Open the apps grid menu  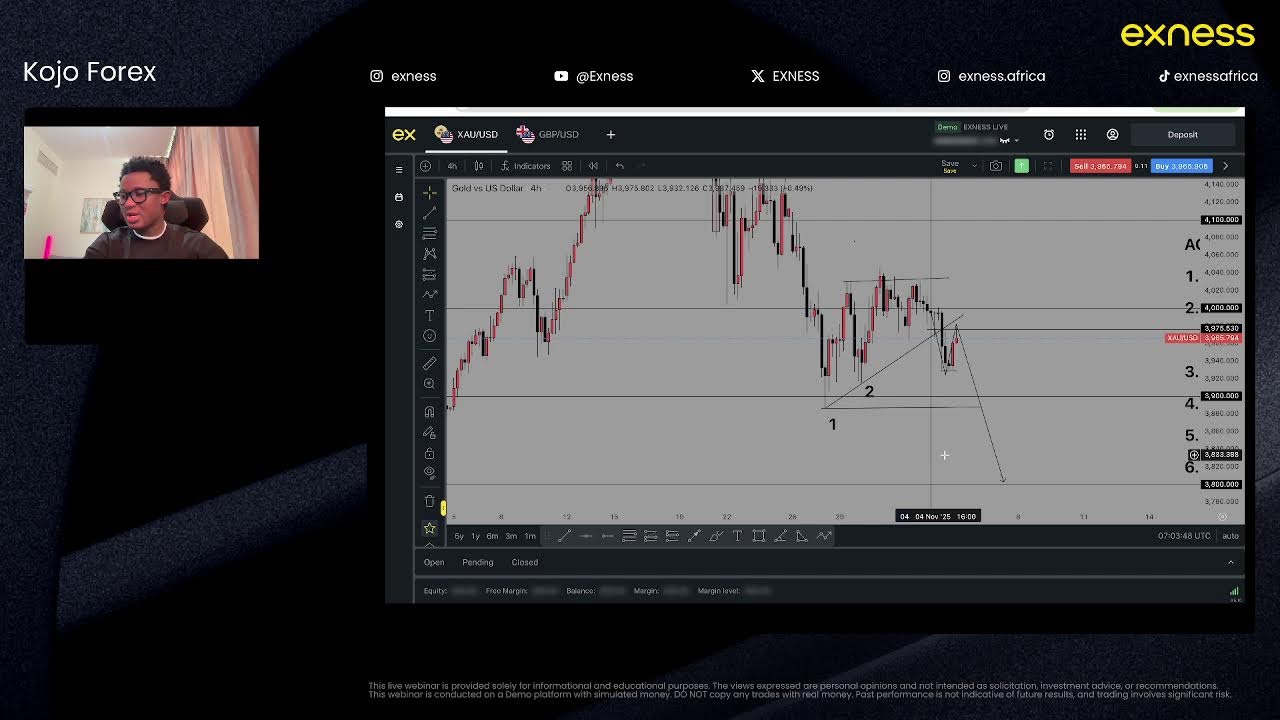pos(1081,134)
